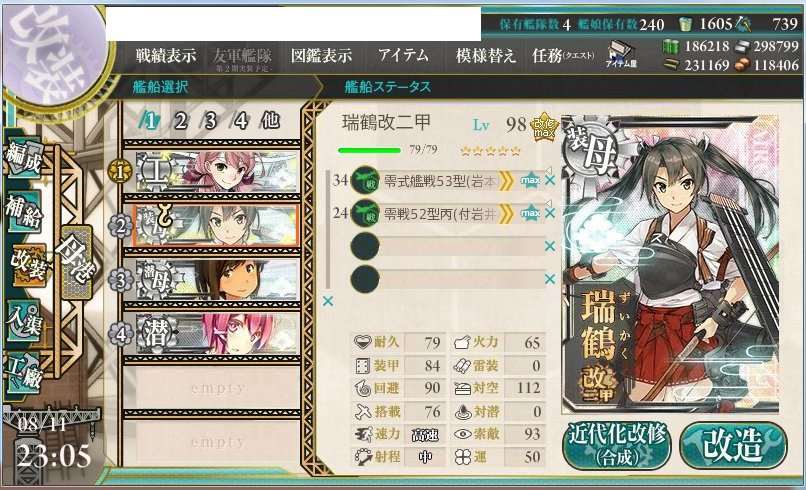The width and height of the screenshot is (806, 490).
Task: Clear all equipment using bottom-left X
Action: click(x=327, y=301)
